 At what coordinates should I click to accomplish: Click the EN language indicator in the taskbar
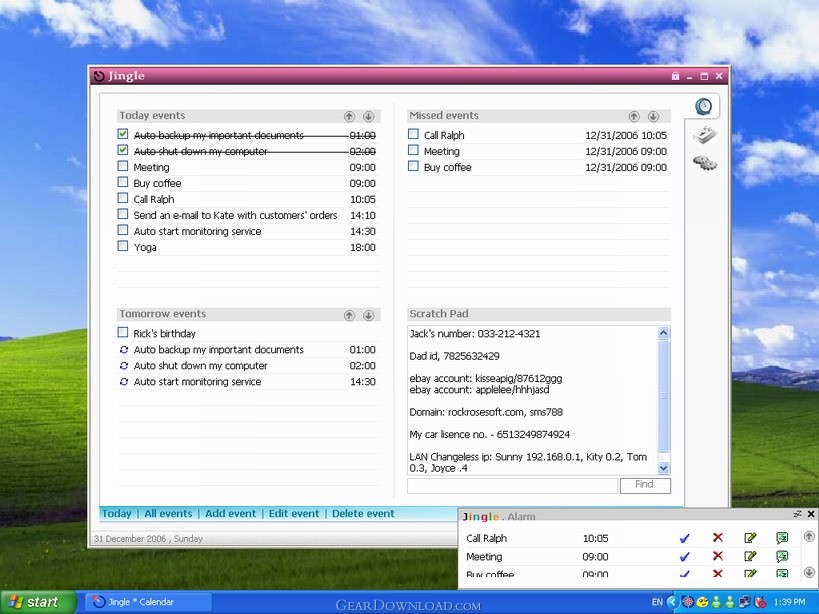pyautogui.click(x=657, y=602)
